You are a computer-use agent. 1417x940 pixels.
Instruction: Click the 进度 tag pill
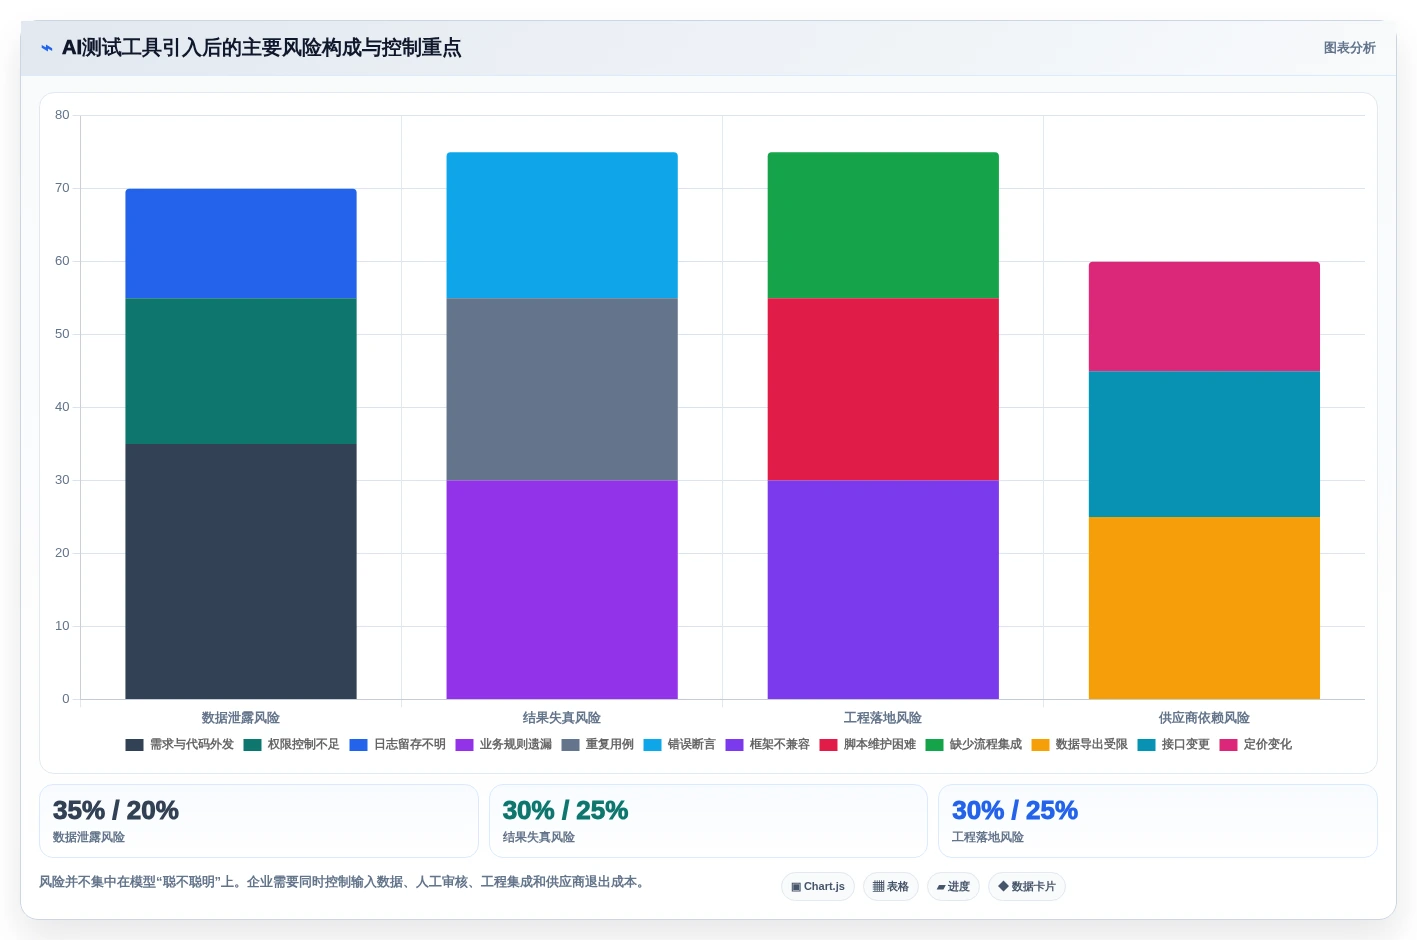click(953, 887)
